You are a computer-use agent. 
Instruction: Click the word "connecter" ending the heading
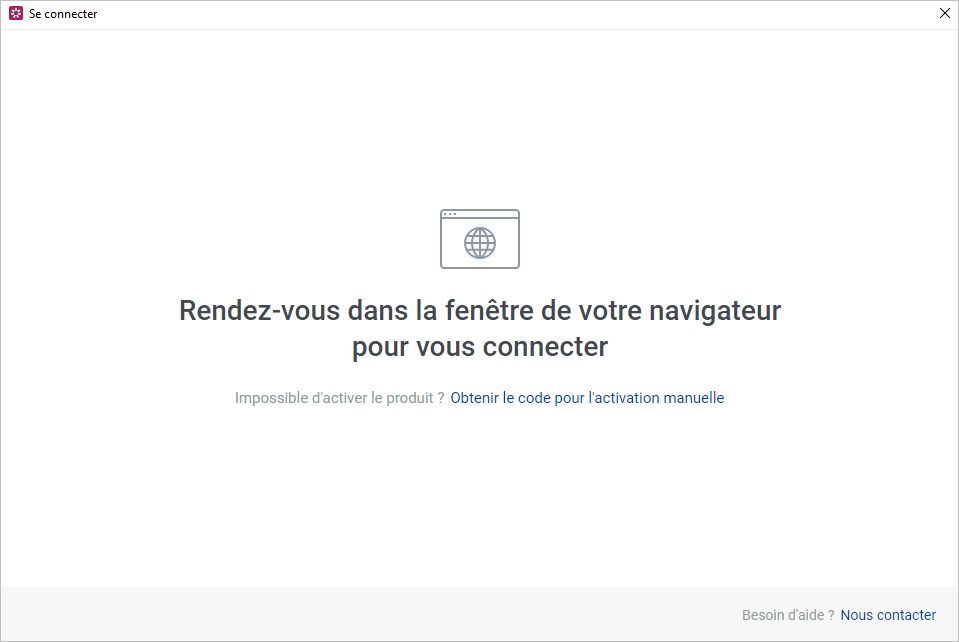point(545,347)
